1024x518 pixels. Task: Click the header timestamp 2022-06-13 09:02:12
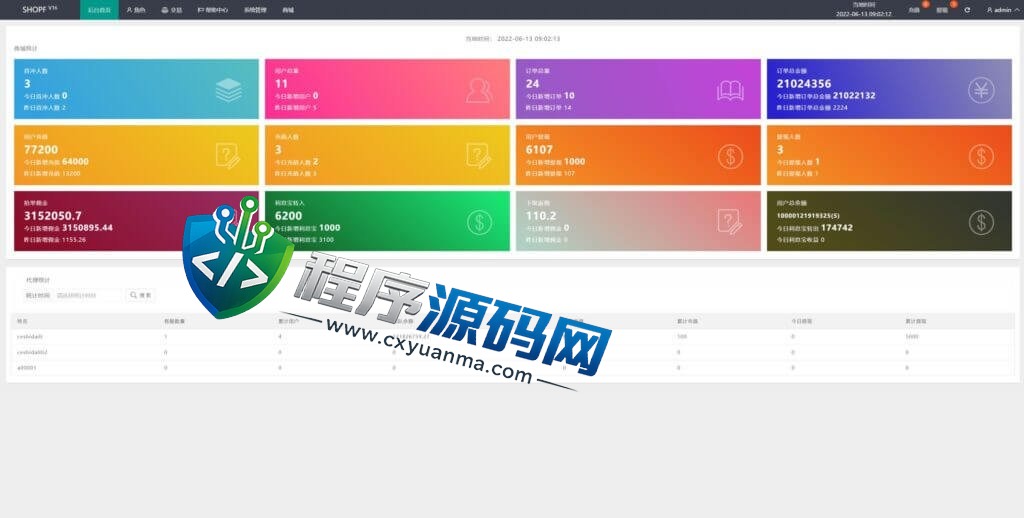point(863,14)
